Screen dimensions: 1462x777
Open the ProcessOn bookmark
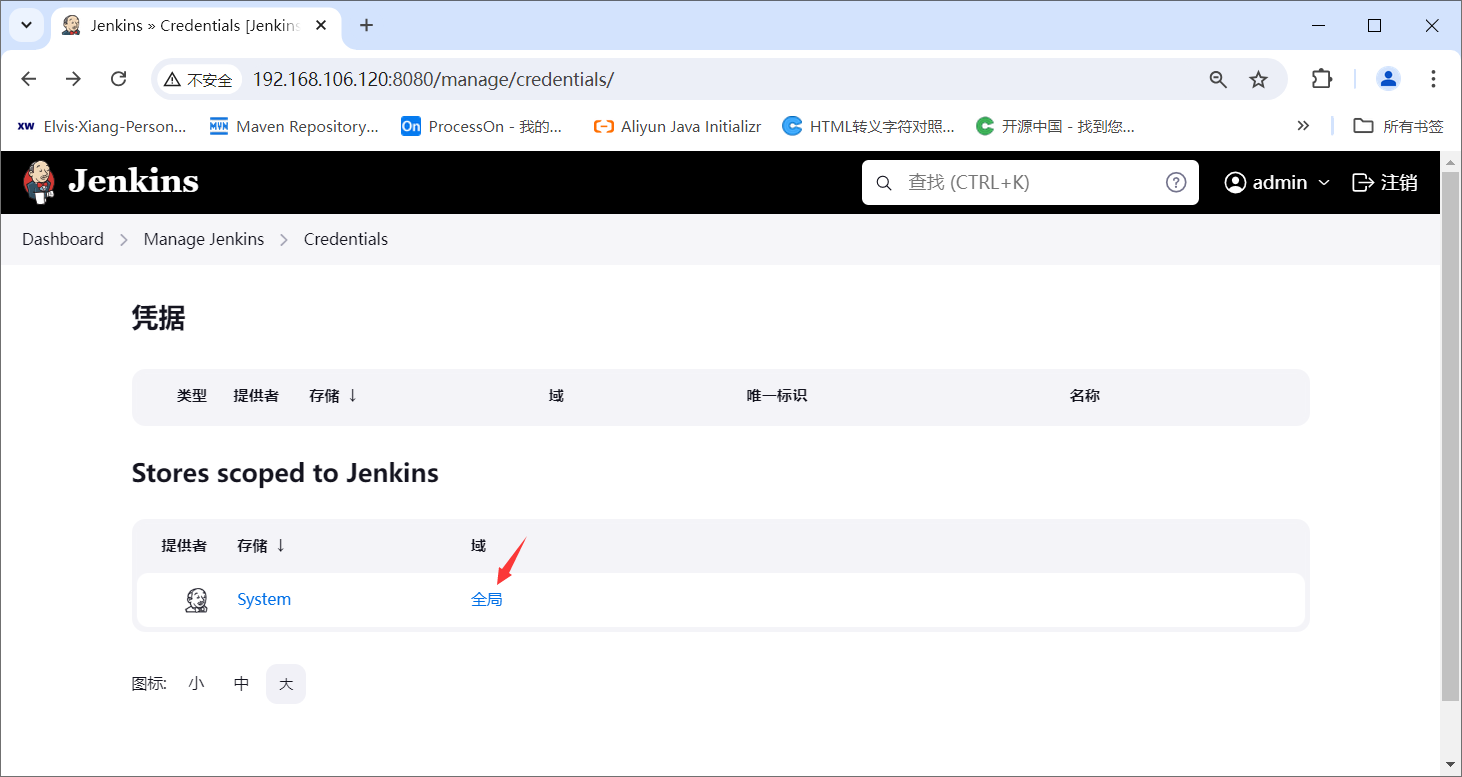point(482,126)
